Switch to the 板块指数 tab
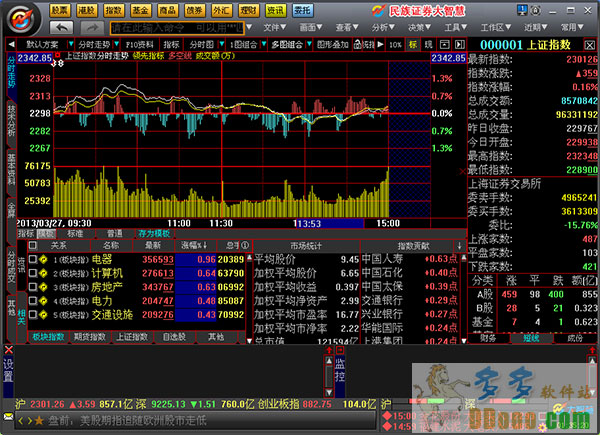 48,337
